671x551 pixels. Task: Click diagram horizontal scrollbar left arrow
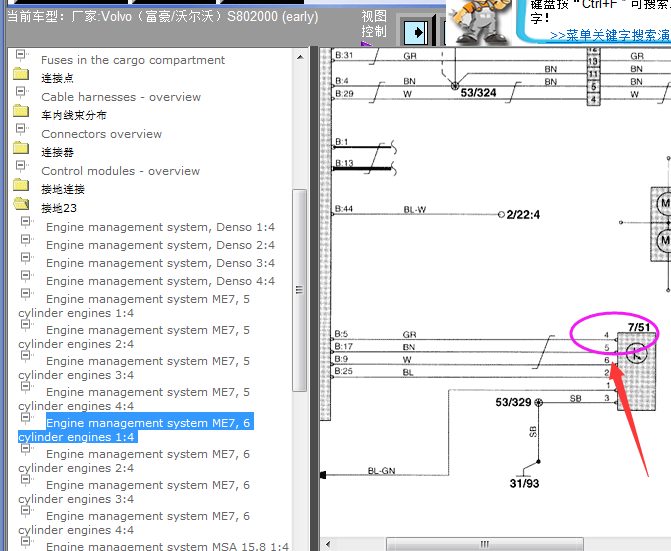pos(328,544)
